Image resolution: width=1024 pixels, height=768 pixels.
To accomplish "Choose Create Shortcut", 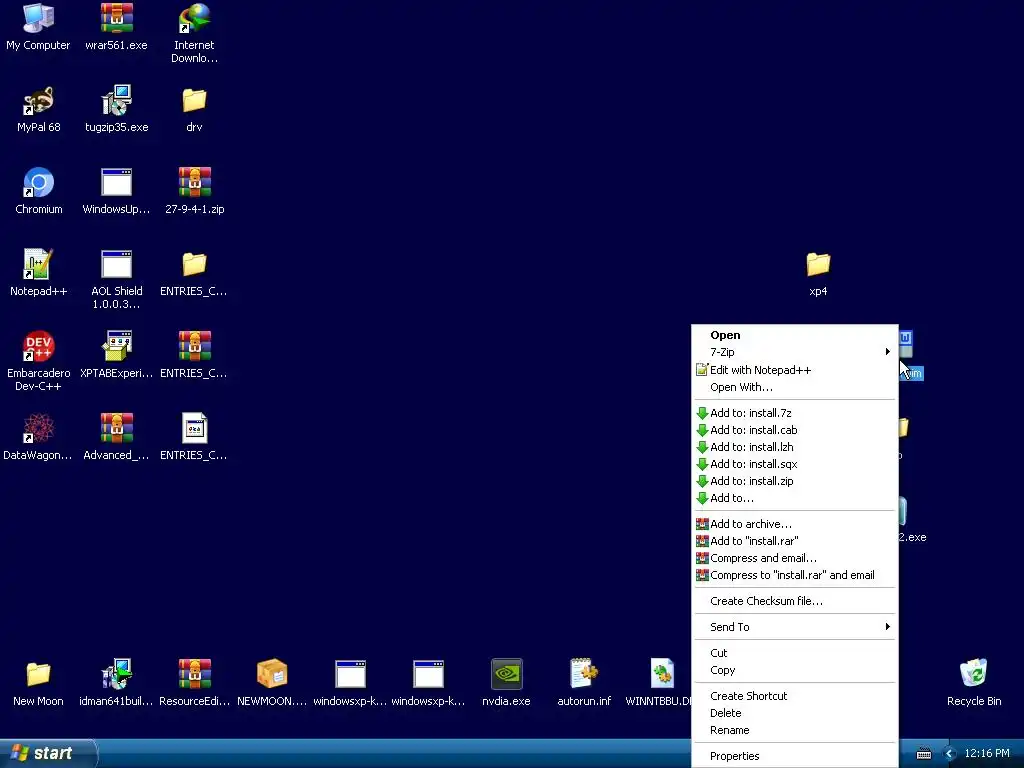I will pyautogui.click(x=795, y=696).
